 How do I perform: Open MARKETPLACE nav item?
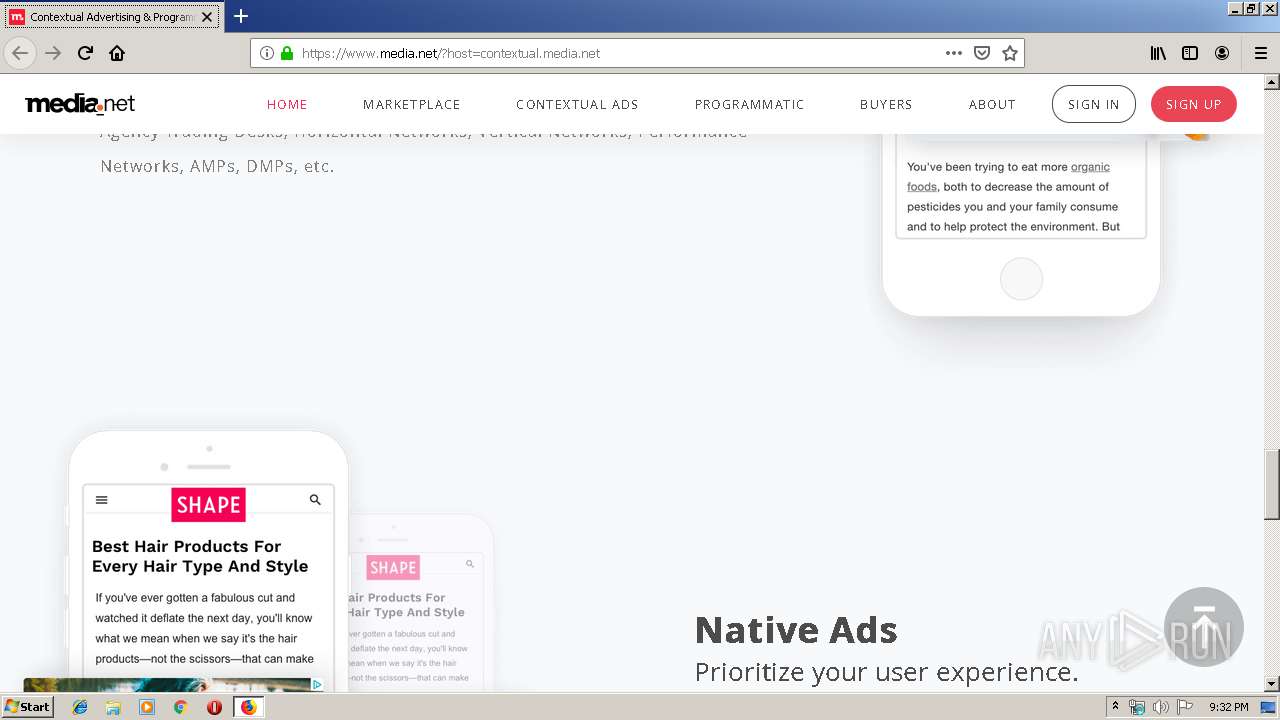click(412, 104)
